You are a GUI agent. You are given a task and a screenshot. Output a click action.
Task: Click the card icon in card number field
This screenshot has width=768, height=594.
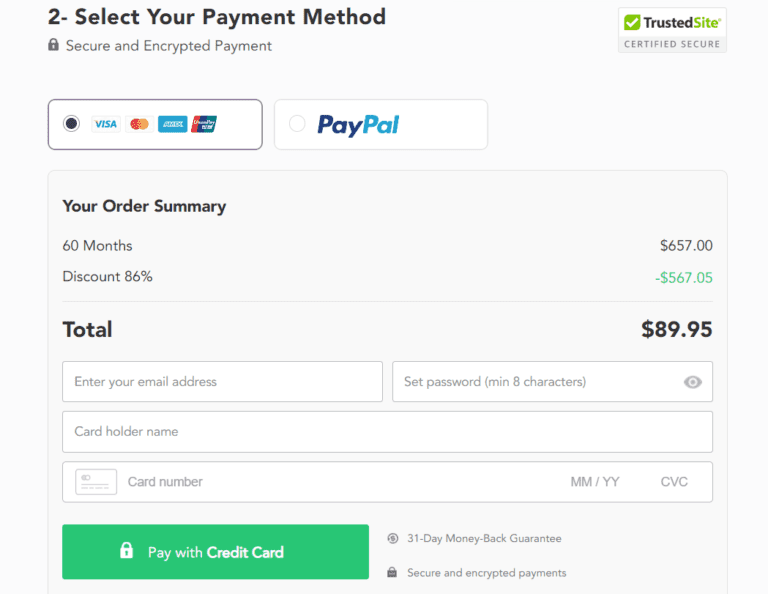[96, 482]
